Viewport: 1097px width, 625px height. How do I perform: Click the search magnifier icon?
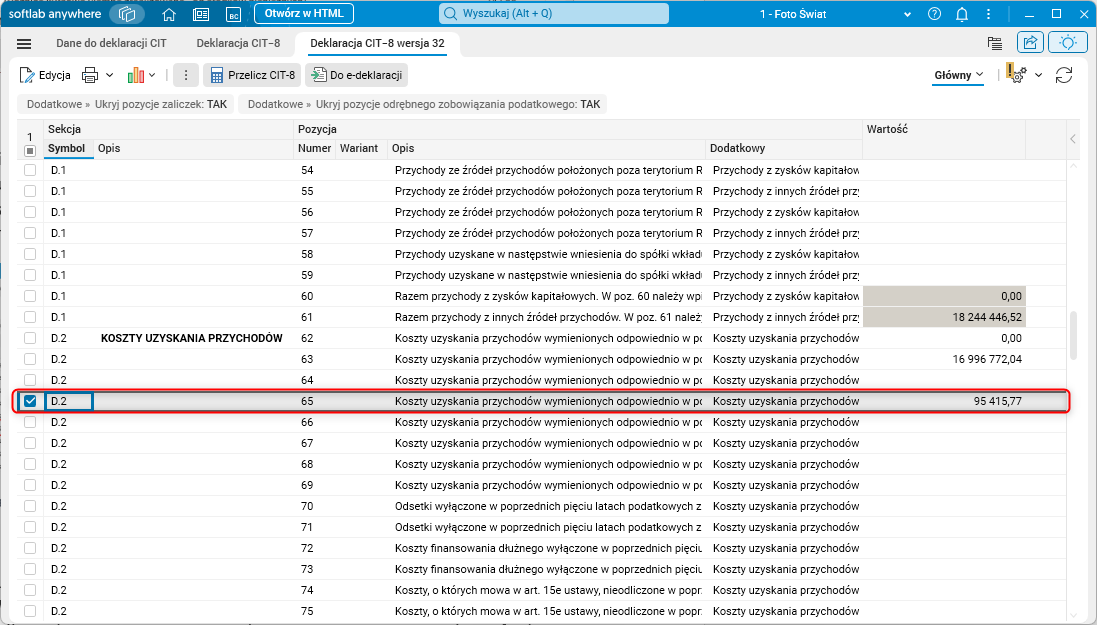[x=451, y=13]
